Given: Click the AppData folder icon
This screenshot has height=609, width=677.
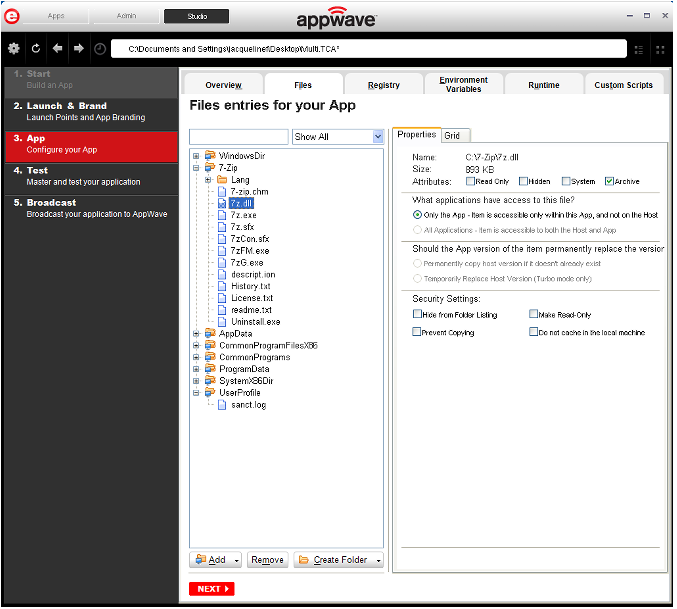Looking at the screenshot, I should point(210,333).
